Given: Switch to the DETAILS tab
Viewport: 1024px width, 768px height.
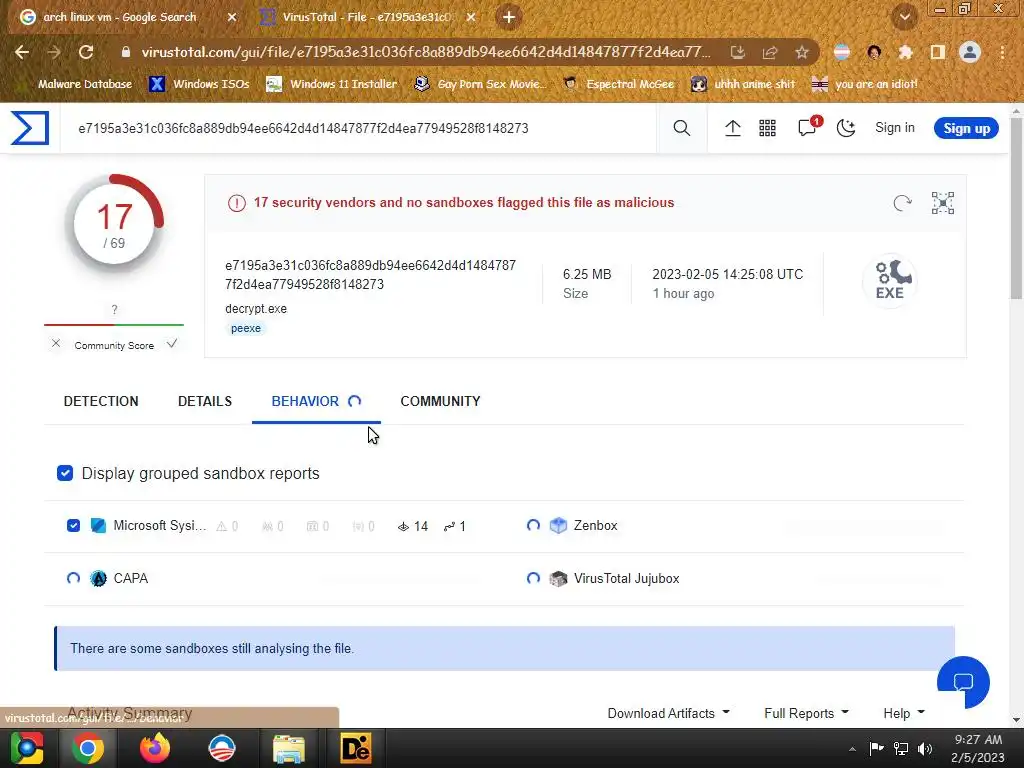Looking at the screenshot, I should tap(205, 401).
